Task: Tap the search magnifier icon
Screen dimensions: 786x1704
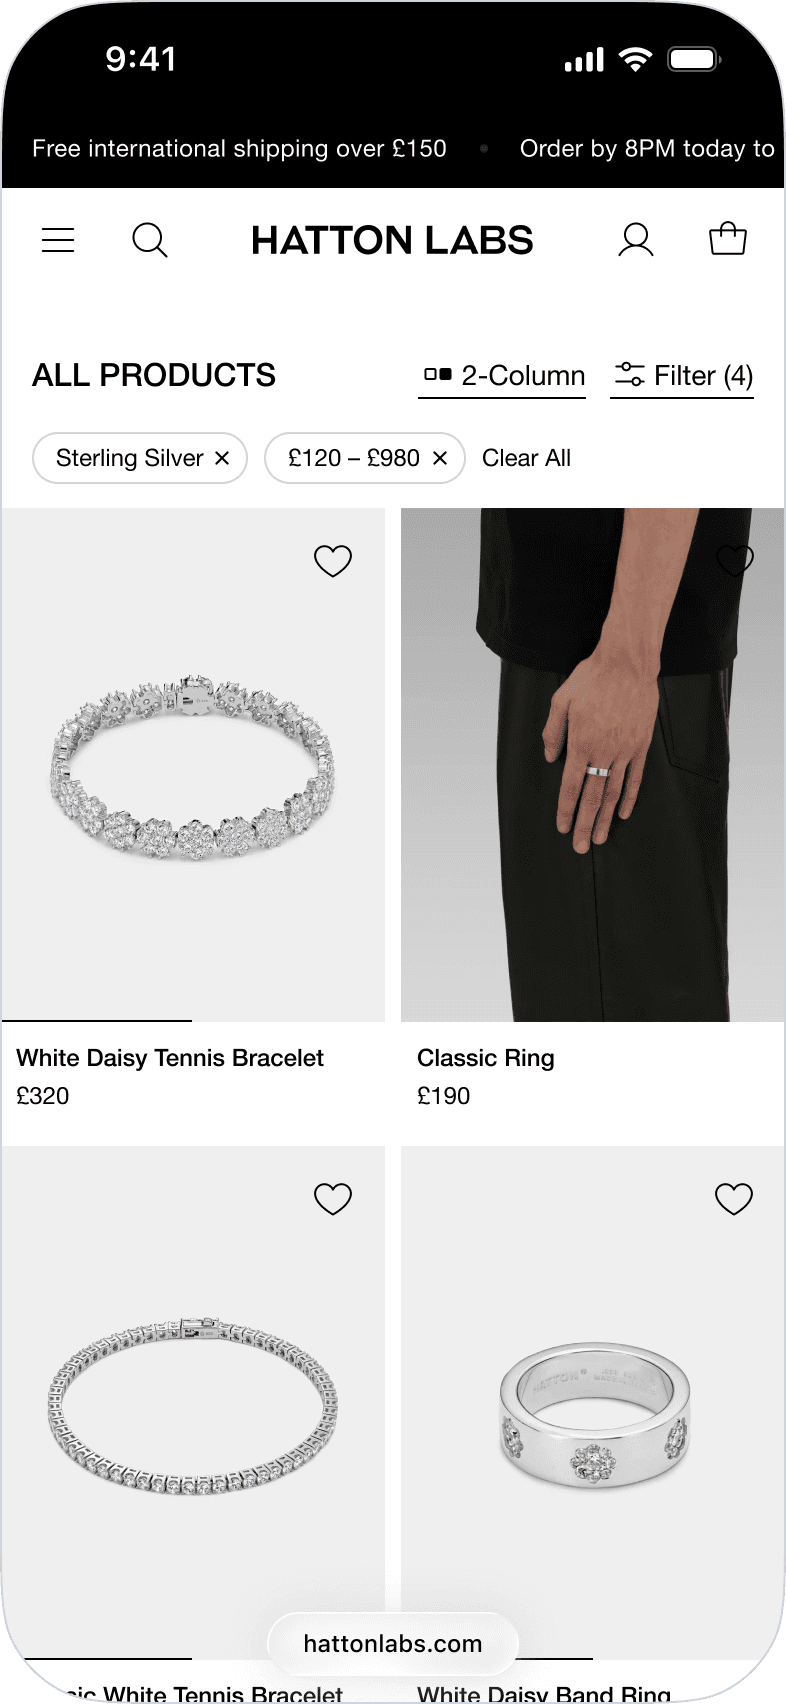Action: (x=150, y=240)
